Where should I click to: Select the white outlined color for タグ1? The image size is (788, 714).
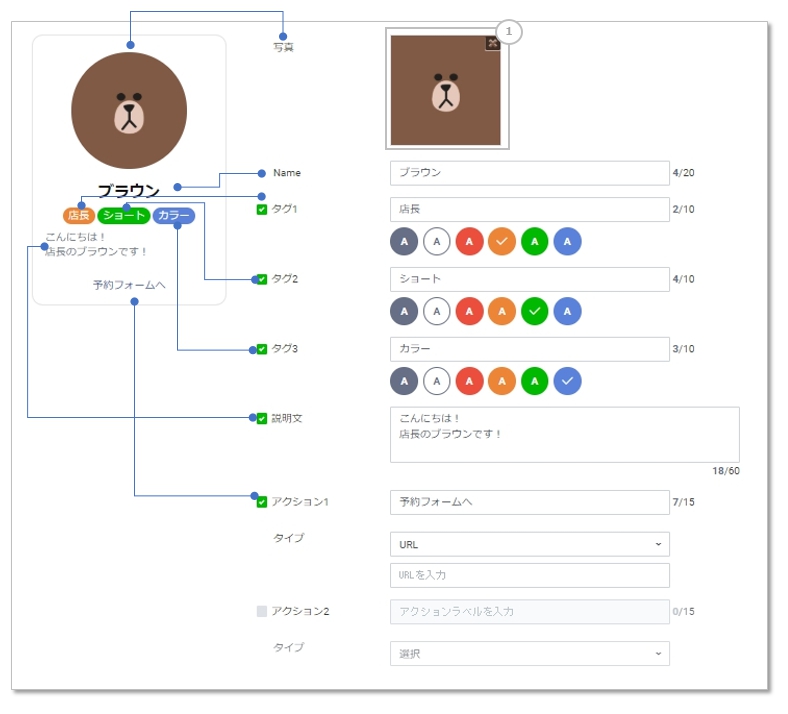[x=436, y=241]
